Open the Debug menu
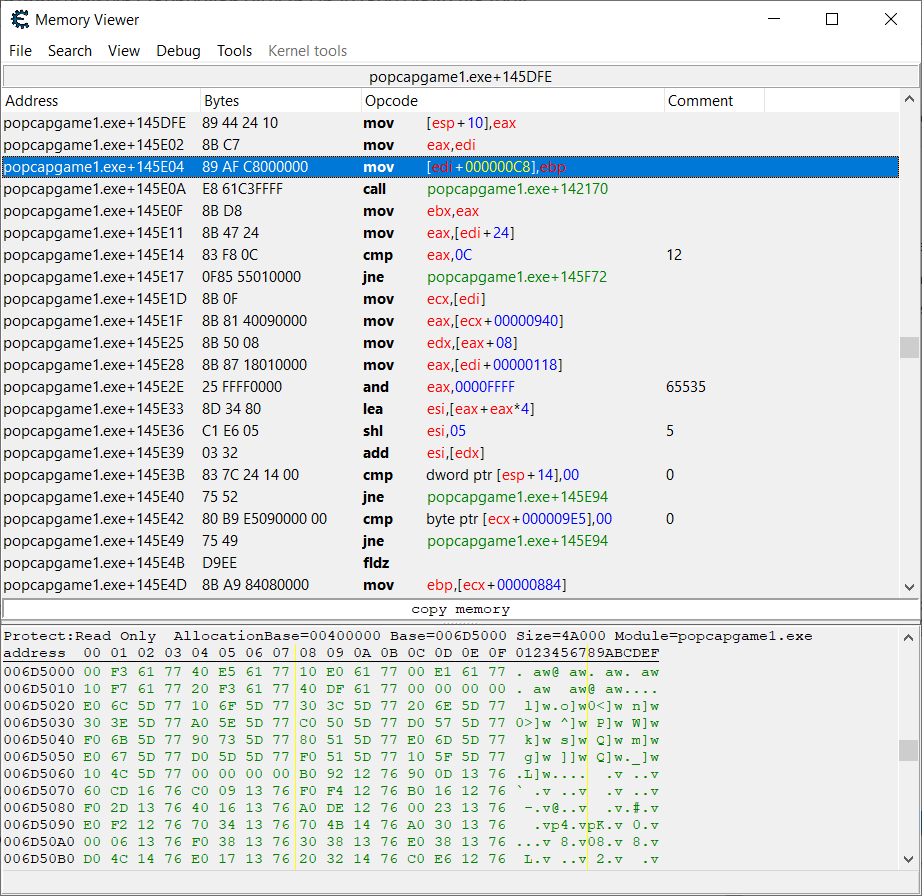Screen dimensions: 922x896 (178, 51)
